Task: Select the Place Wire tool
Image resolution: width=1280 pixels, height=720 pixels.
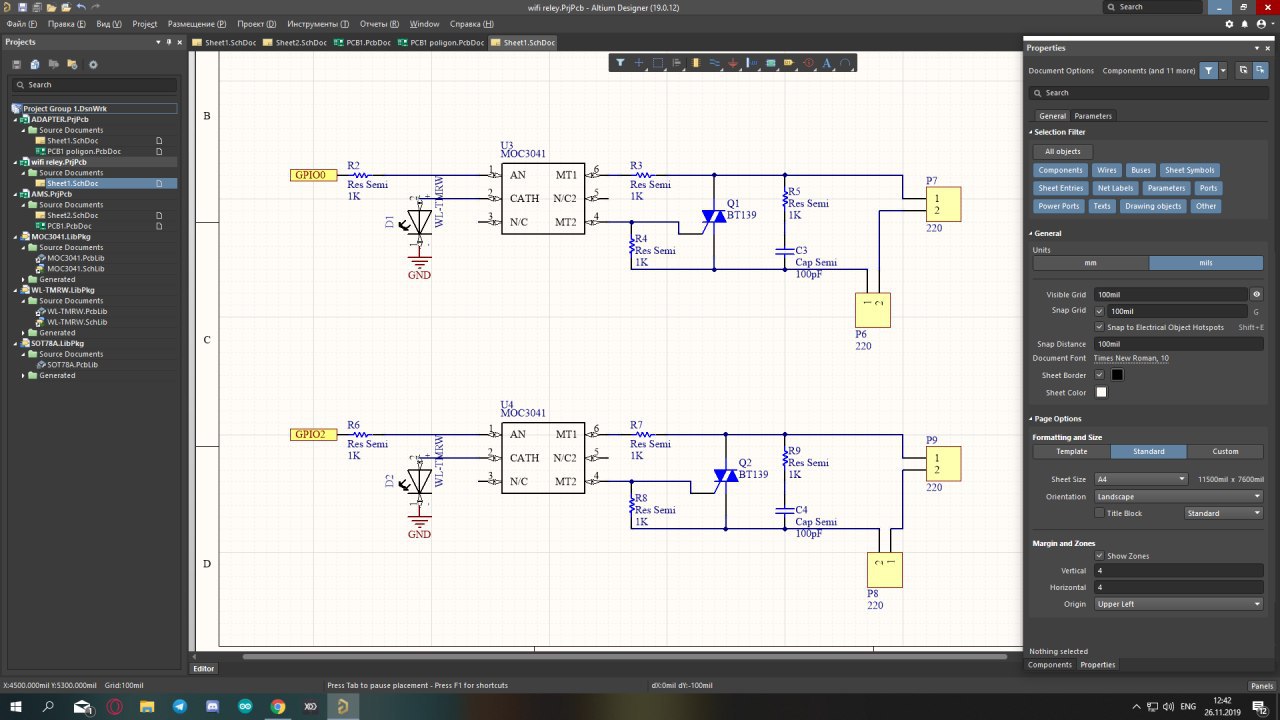Action: (x=714, y=63)
